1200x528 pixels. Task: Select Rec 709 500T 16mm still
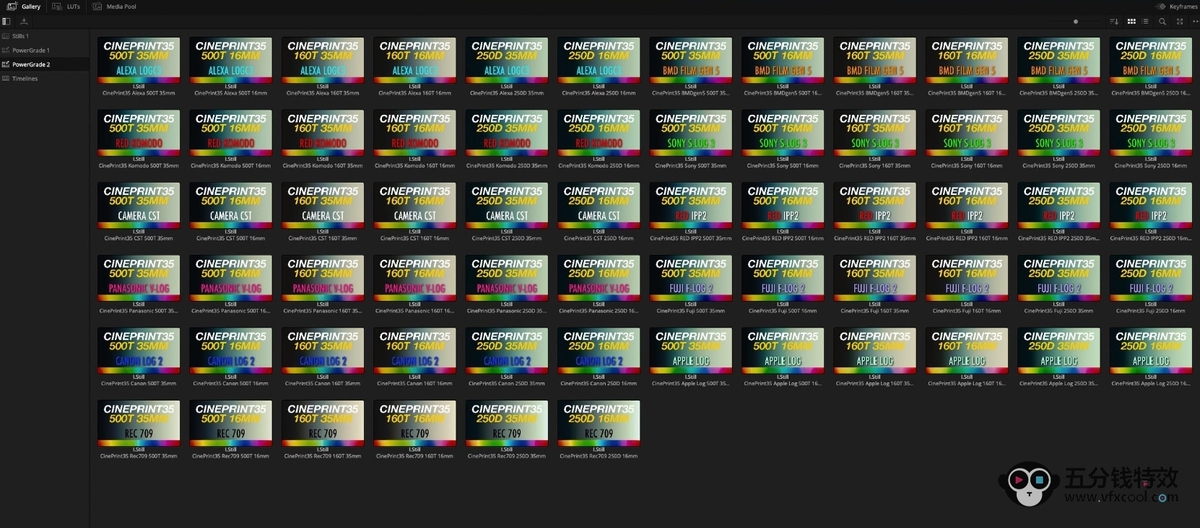230,424
